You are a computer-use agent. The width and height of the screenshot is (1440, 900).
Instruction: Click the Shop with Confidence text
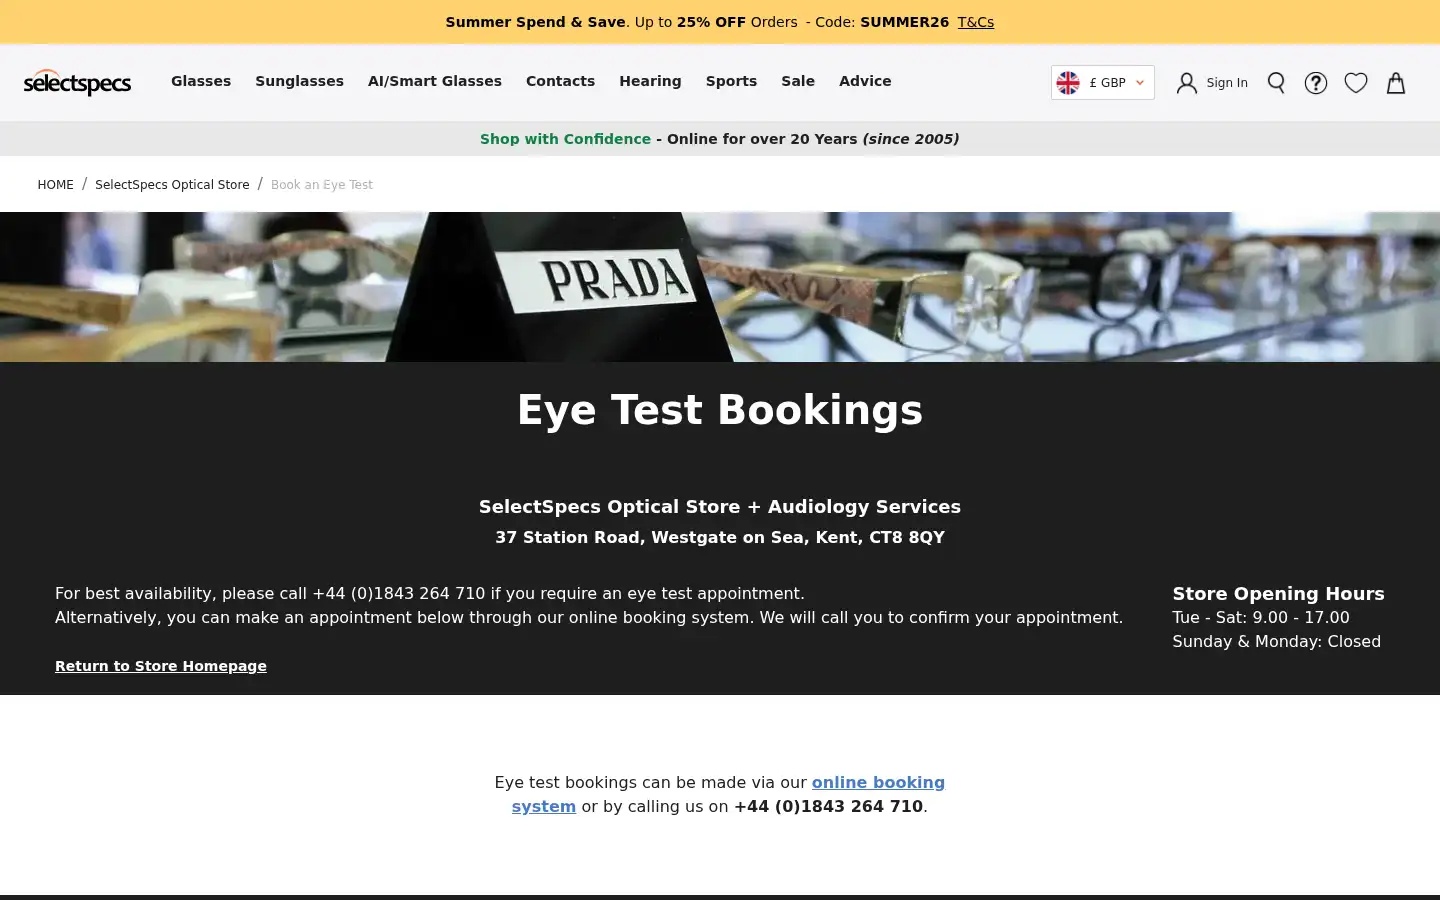pos(565,139)
